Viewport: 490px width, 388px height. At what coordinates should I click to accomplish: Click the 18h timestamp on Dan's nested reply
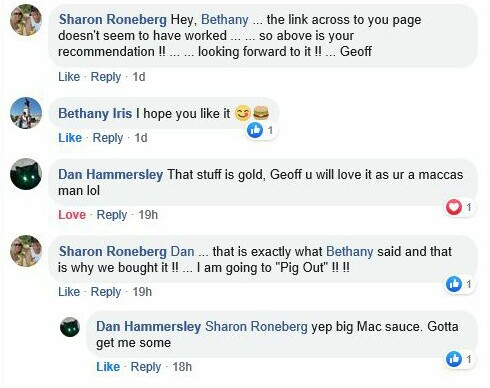point(182,367)
